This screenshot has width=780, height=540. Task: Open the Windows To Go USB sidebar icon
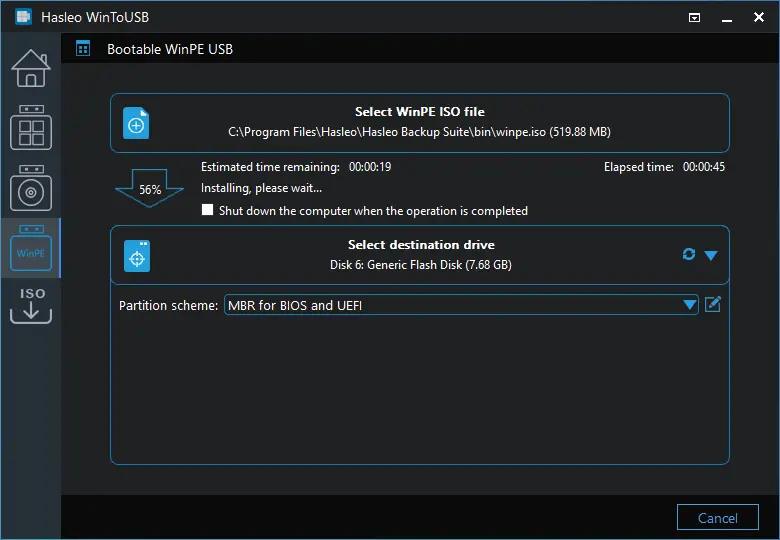pyautogui.click(x=31, y=127)
